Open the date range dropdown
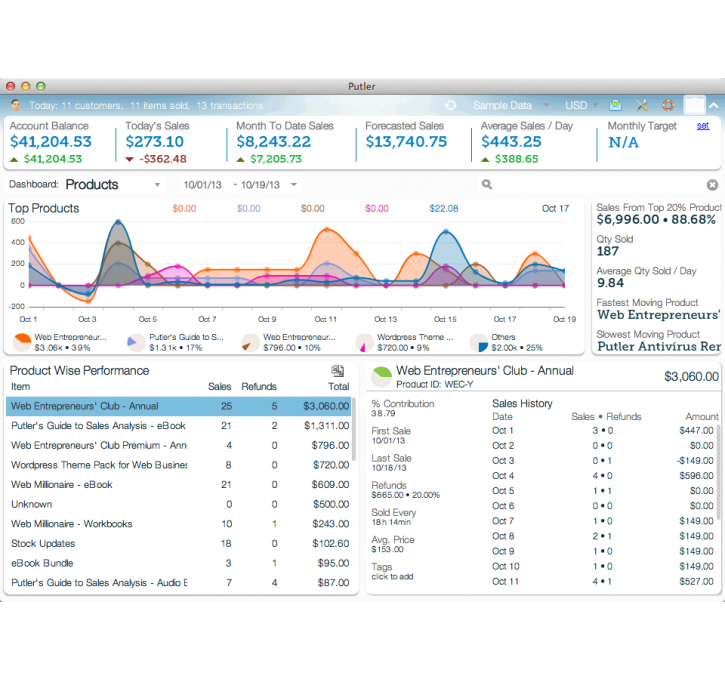 [x=294, y=185]
